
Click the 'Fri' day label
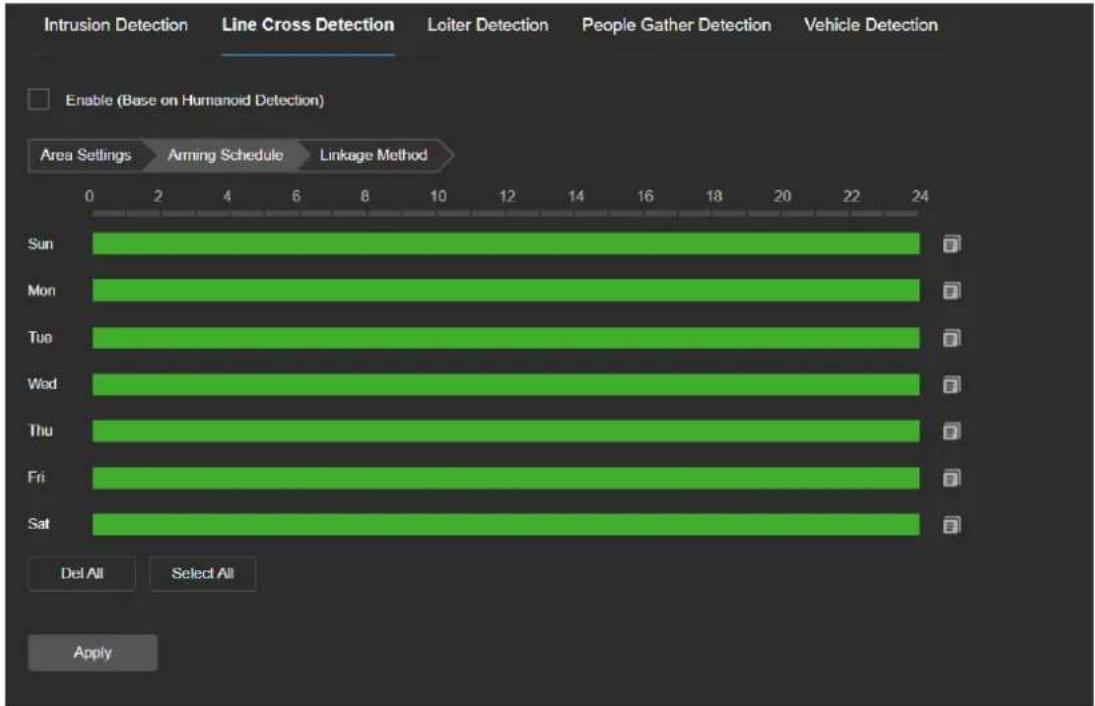(x=36, y=478)
